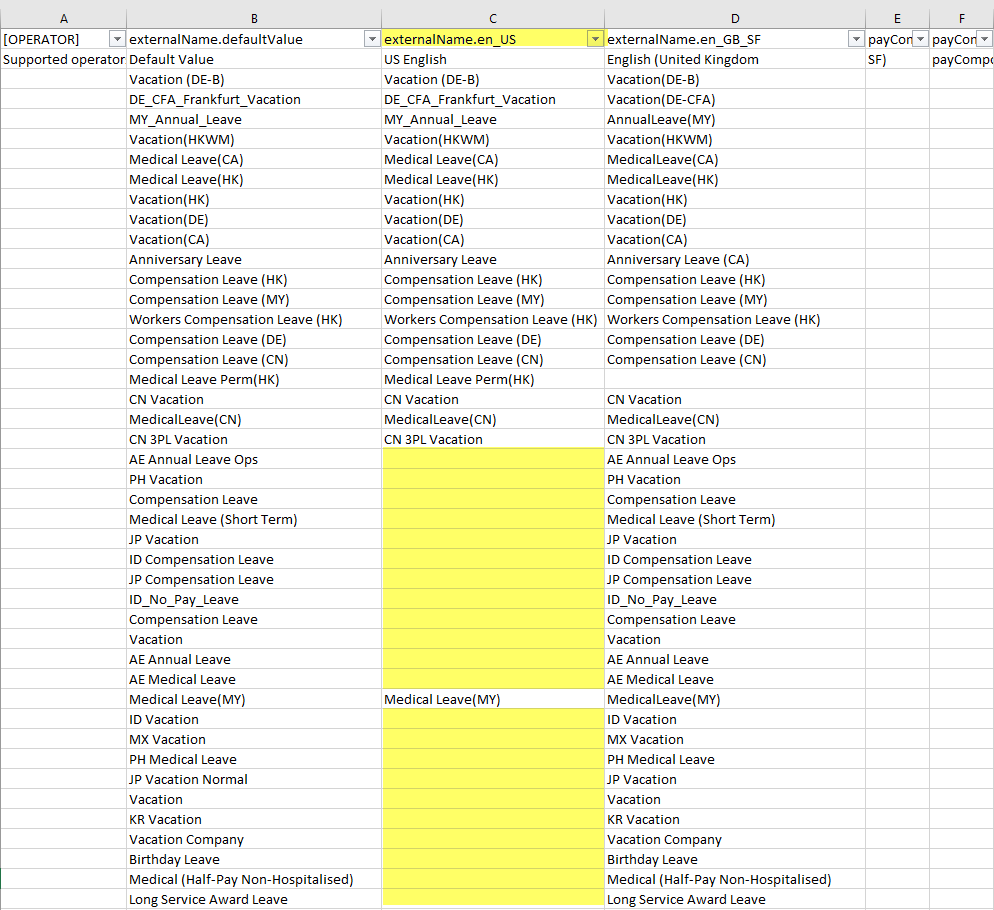Select column B by its header
994x910 pixels.
click(254, 19)
